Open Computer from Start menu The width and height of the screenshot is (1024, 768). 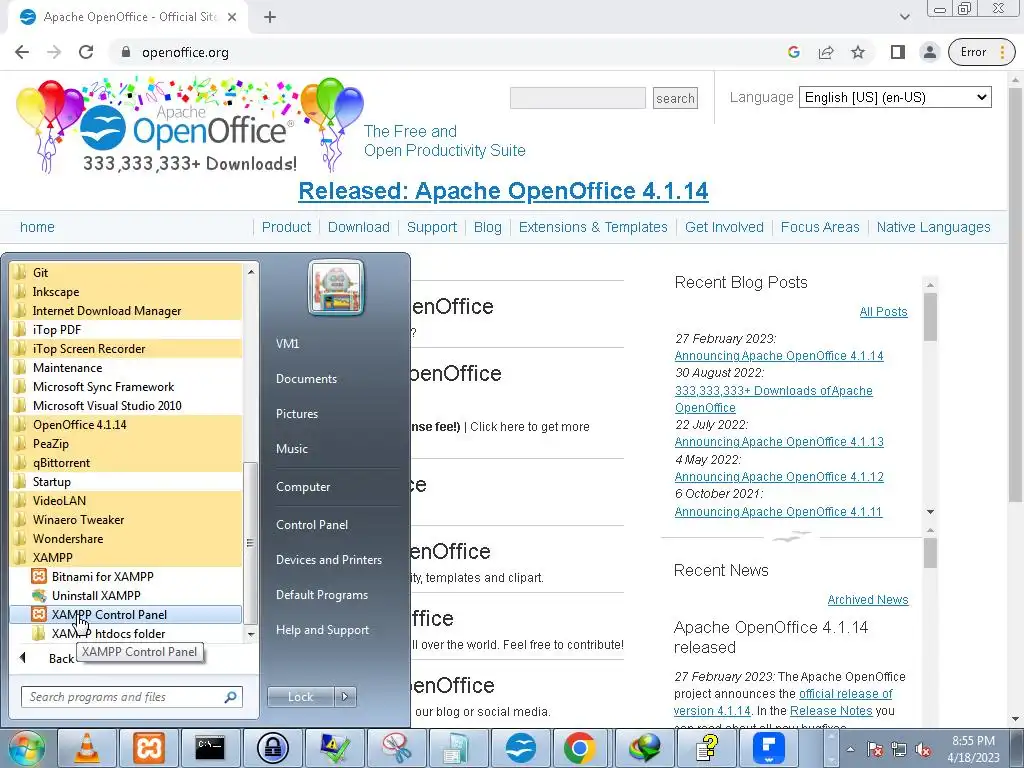tap(303, 487)
